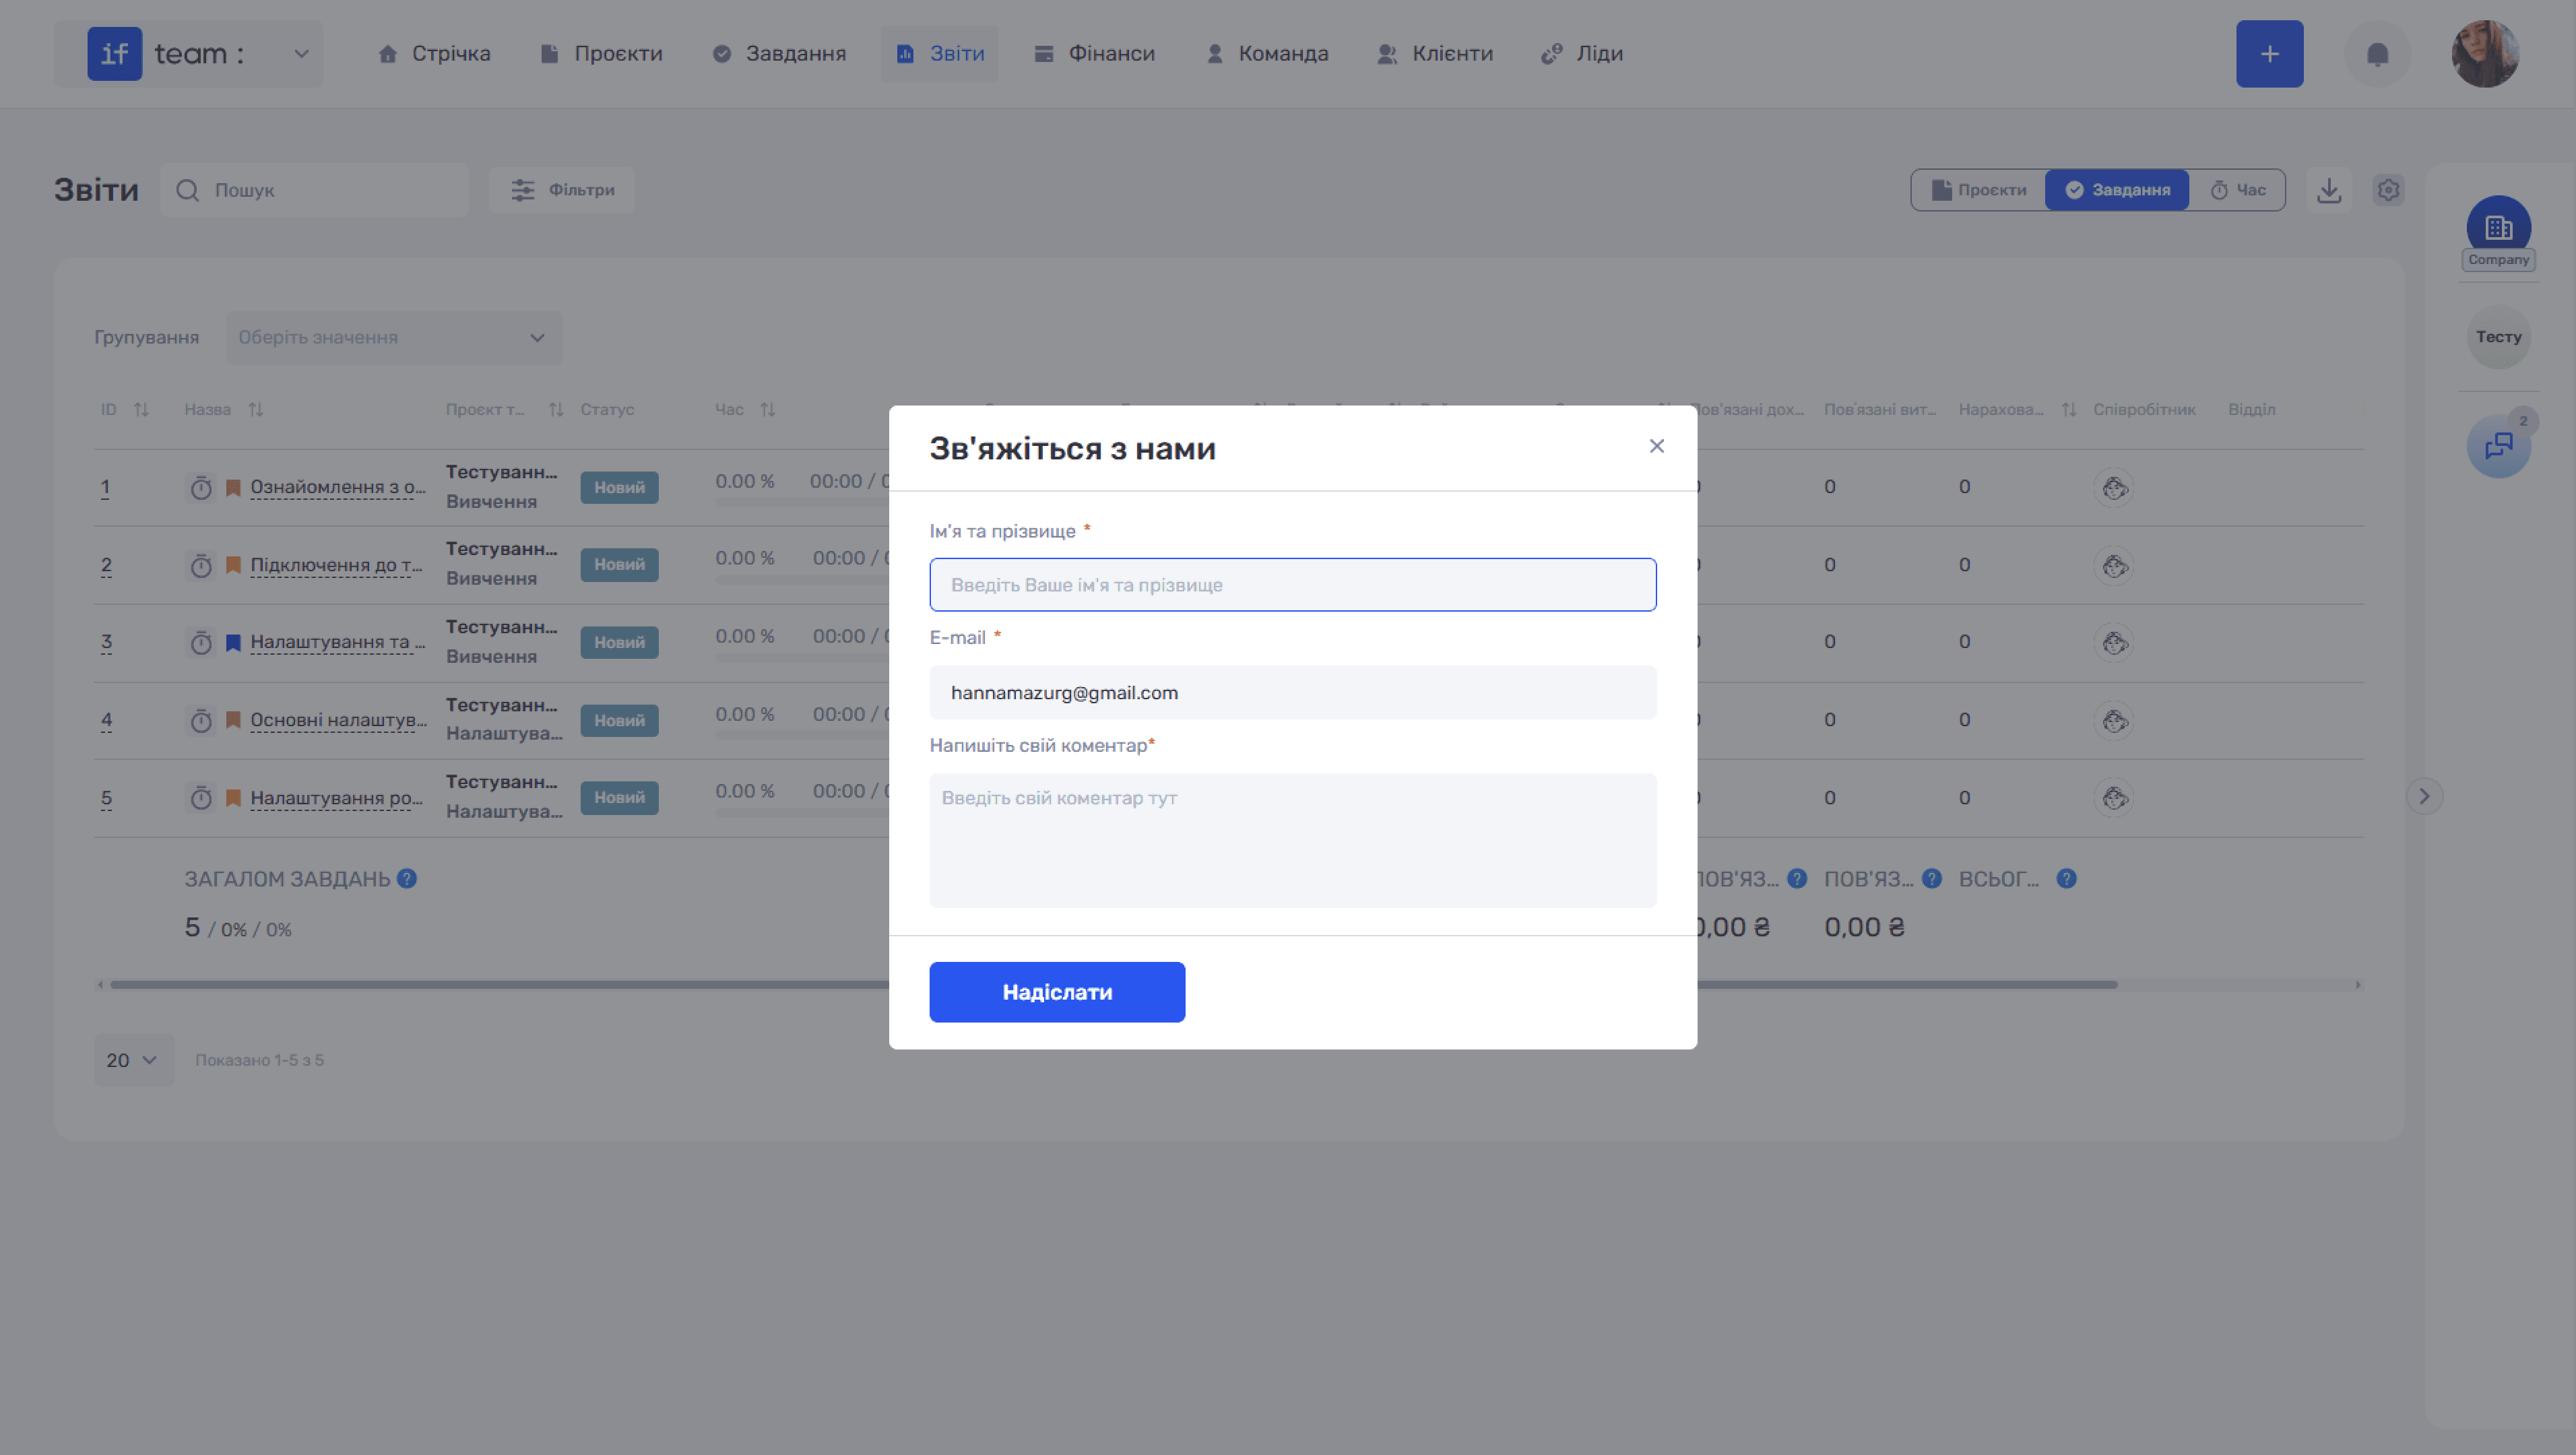
Task: Open the Фінанси section
Action: click(x=1094, y=54)
